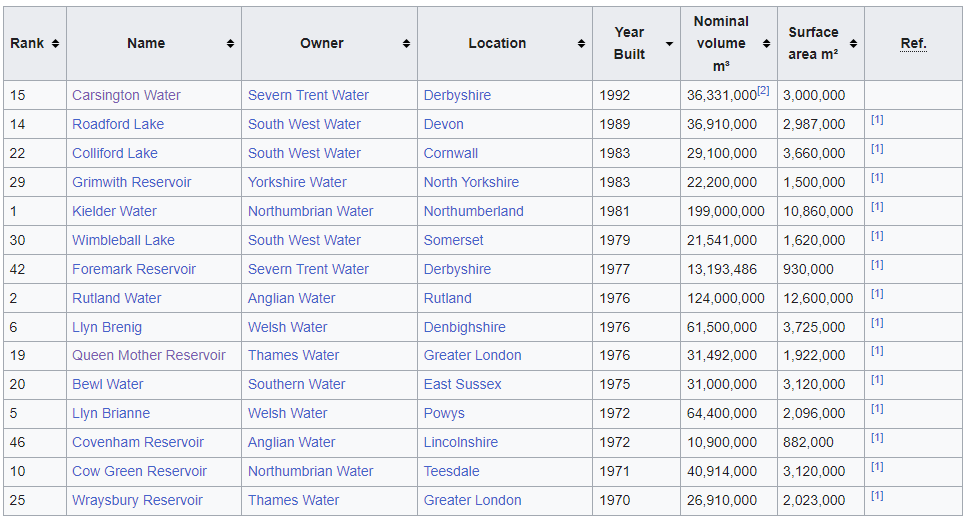Open Northumberland location link
This screenshot has height=516, width=968.
pyautogui.click(x=474, y=211)
